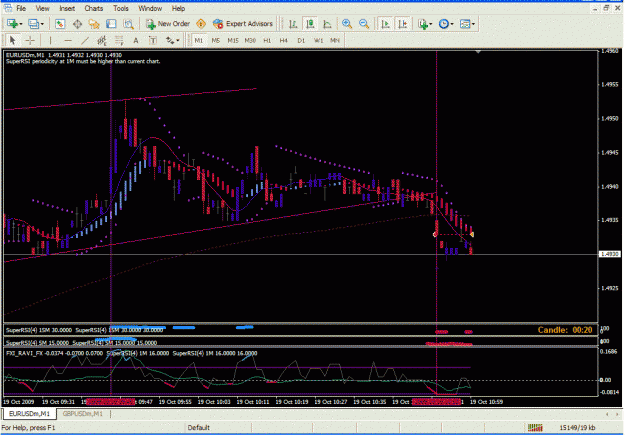Select the Horizontal Line drawing tool

[x=68, y=40]
